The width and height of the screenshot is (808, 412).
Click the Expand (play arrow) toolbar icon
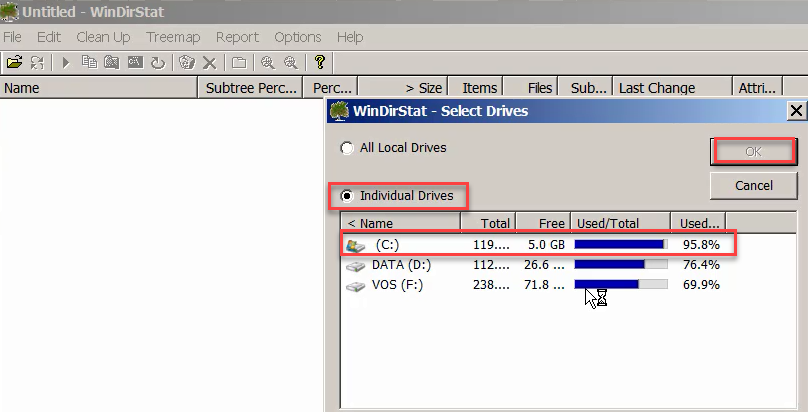[65, 62]
